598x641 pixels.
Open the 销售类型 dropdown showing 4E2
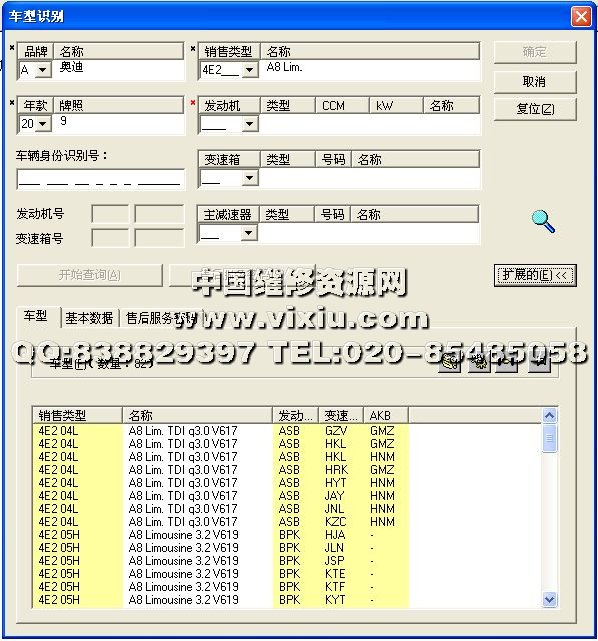tap(249, 70)
